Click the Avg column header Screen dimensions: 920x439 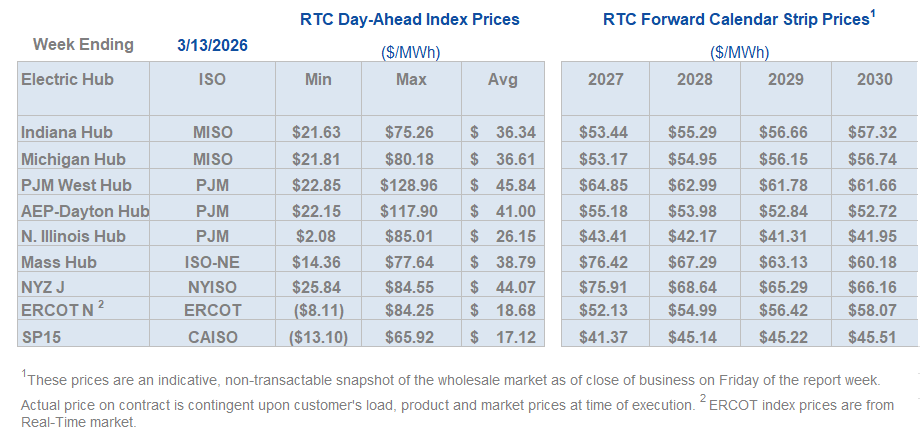pyautogui.click(x=502, y=79)
